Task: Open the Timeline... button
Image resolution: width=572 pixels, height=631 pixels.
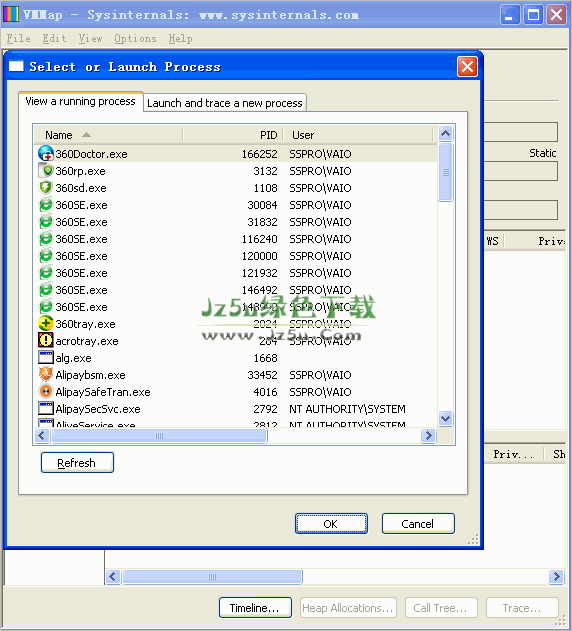Action: [255, 608]
